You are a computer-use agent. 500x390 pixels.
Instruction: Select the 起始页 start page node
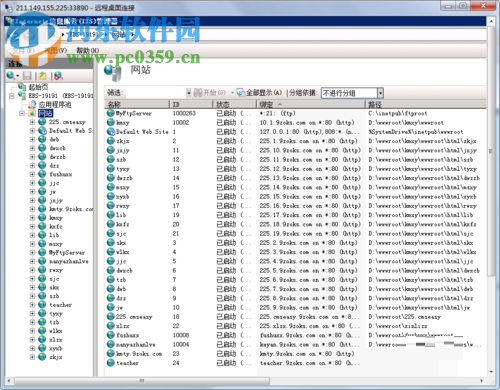click(x=38, y=87)
